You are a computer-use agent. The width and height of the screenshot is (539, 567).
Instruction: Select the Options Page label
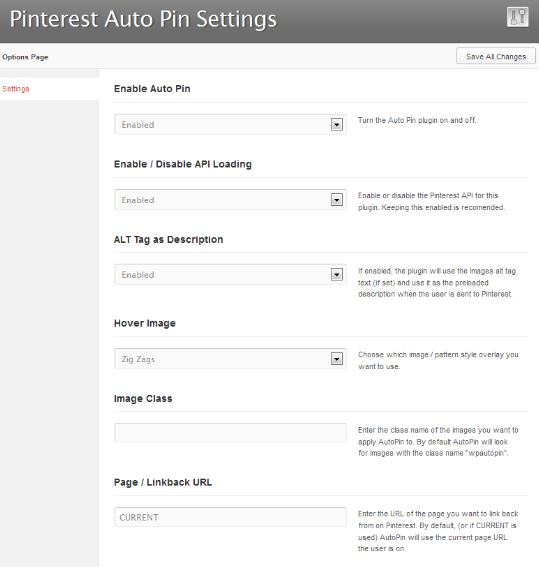pos(25,57)
